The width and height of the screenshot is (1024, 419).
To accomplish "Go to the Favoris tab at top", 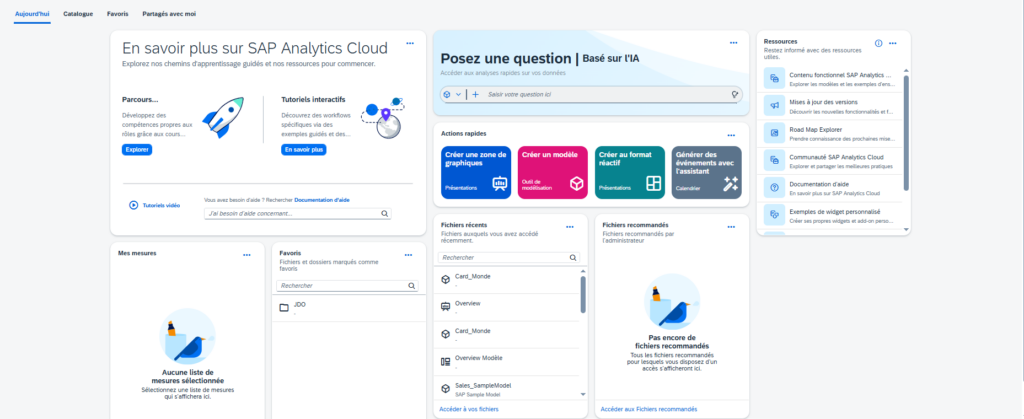I will [x=118, y=14].
